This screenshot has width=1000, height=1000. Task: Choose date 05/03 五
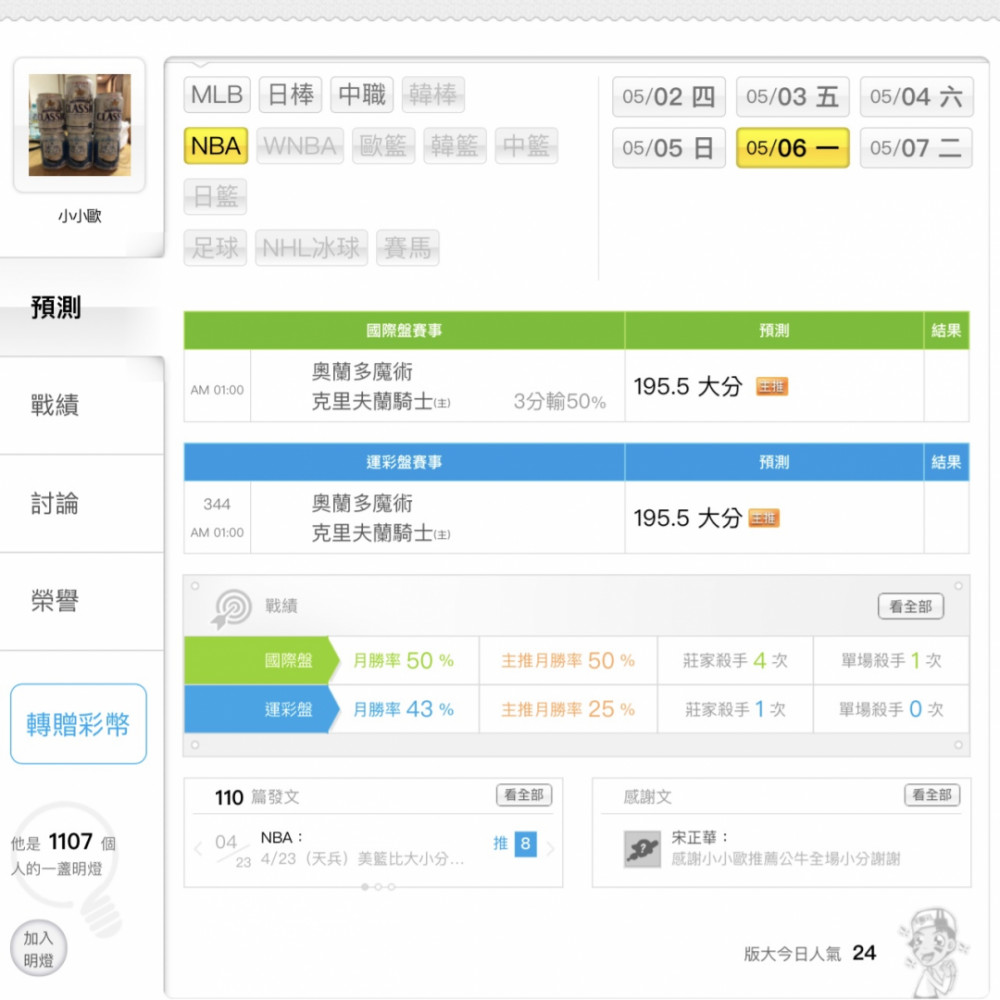click(x=793, y=97)
